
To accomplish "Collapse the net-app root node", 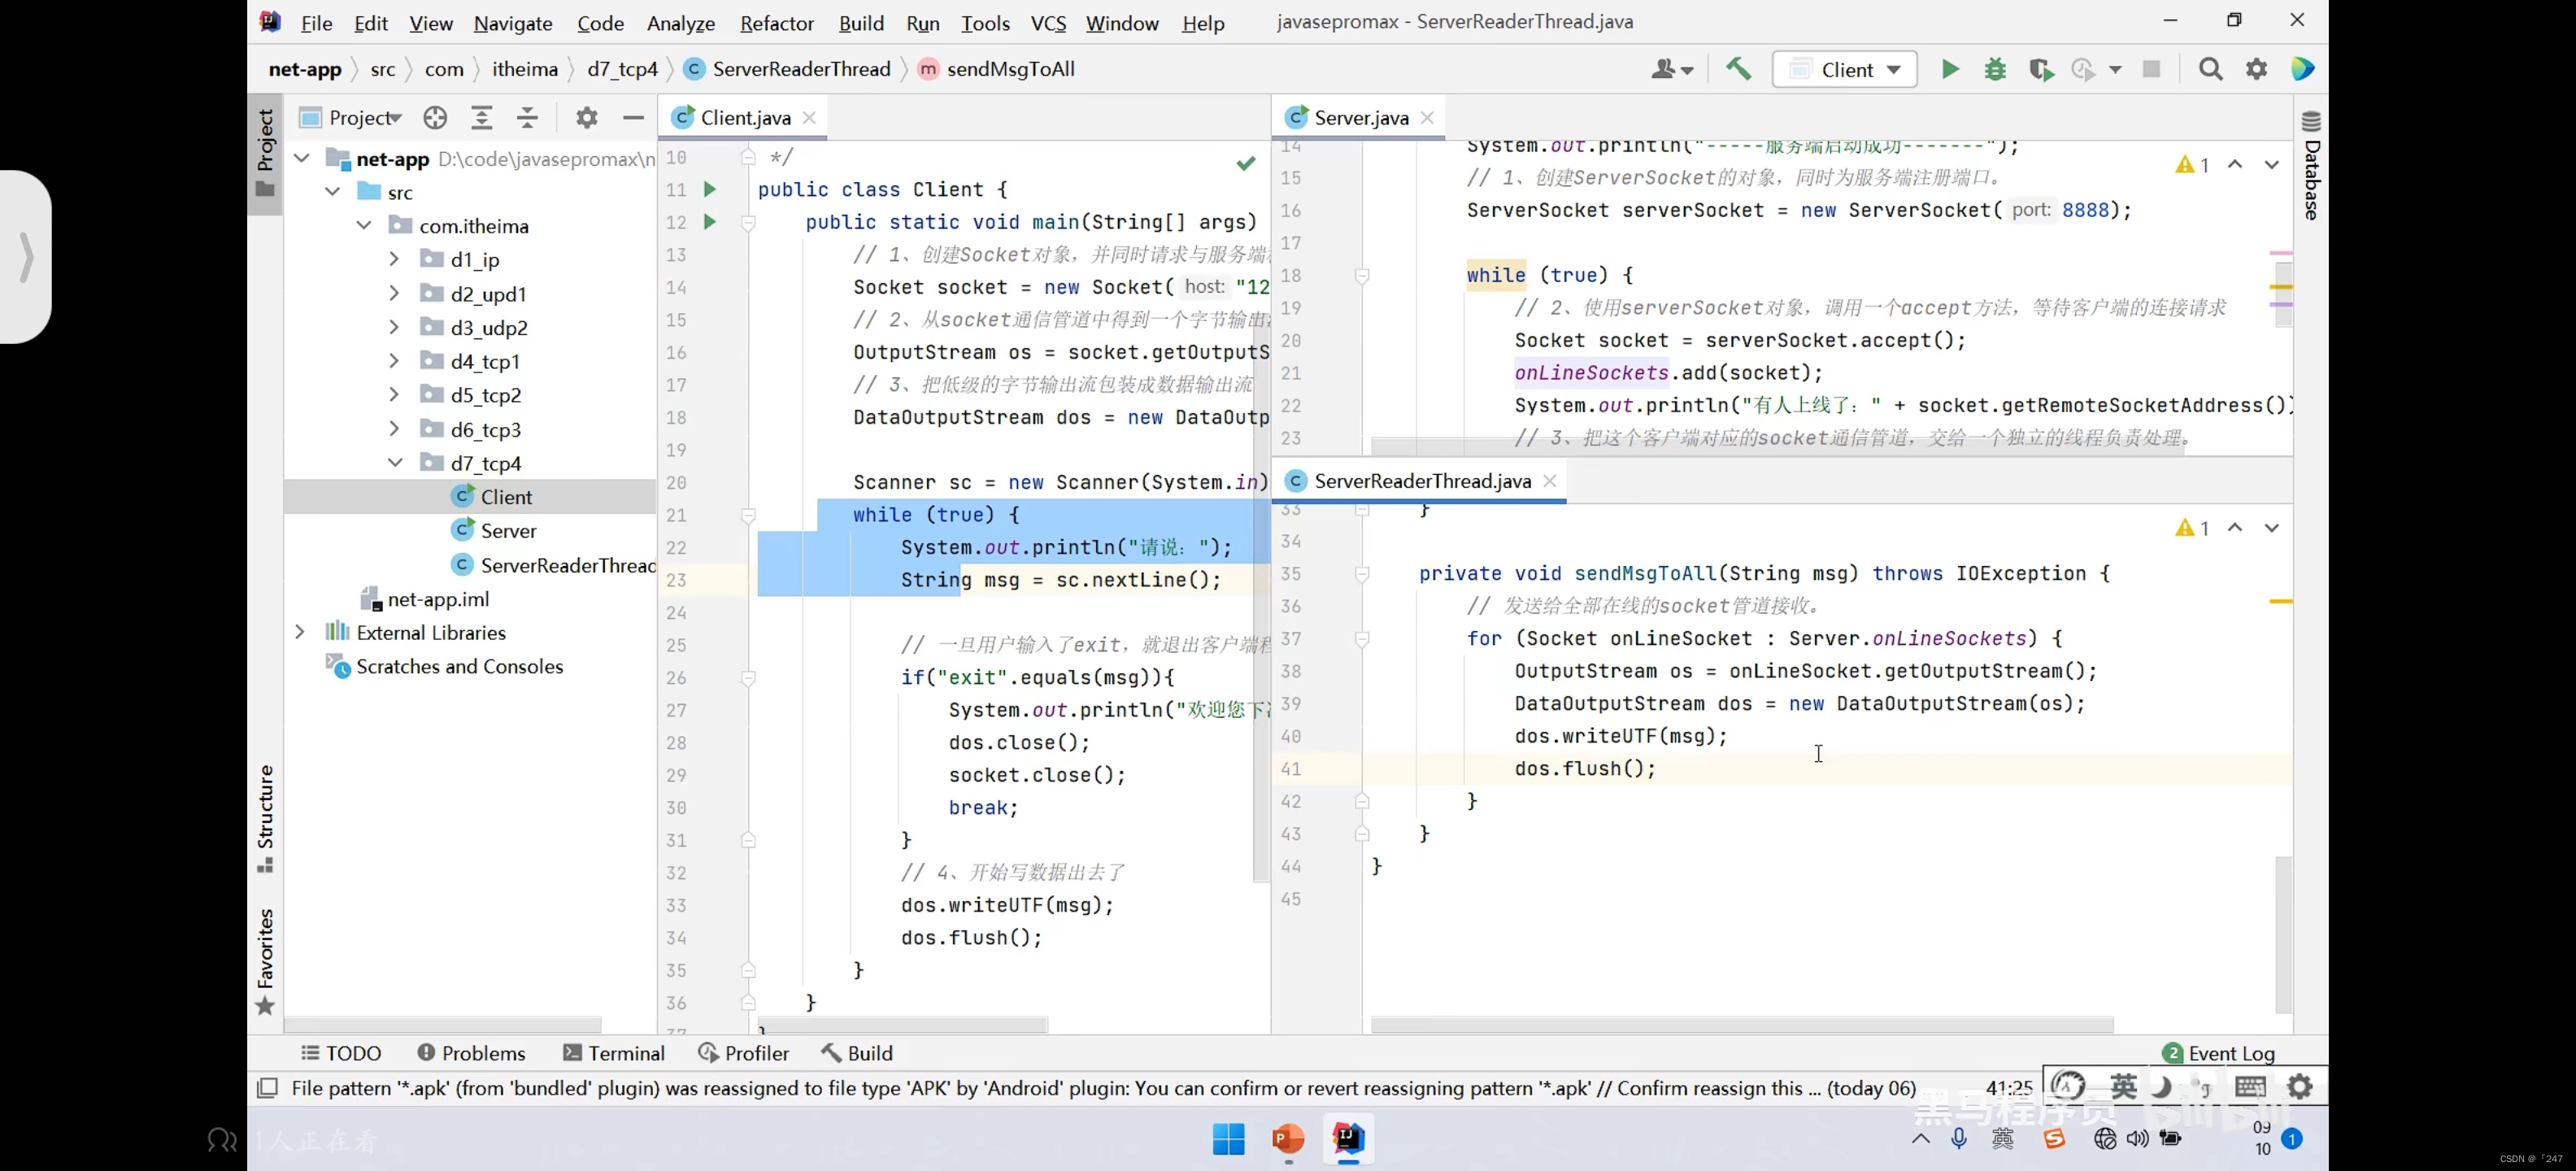I will (x=301, y=159).
